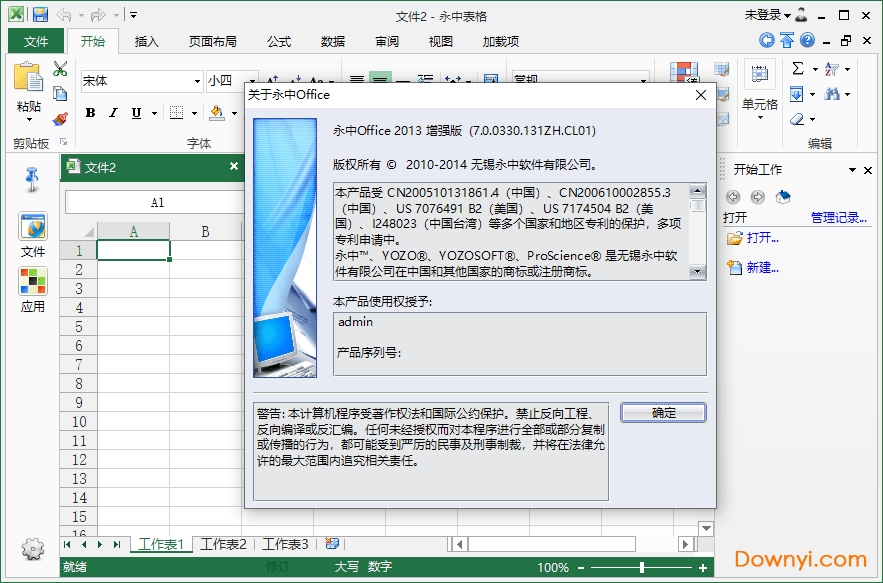
Task: Click the Paste icon in clipboard group
Action: (28, 85)
